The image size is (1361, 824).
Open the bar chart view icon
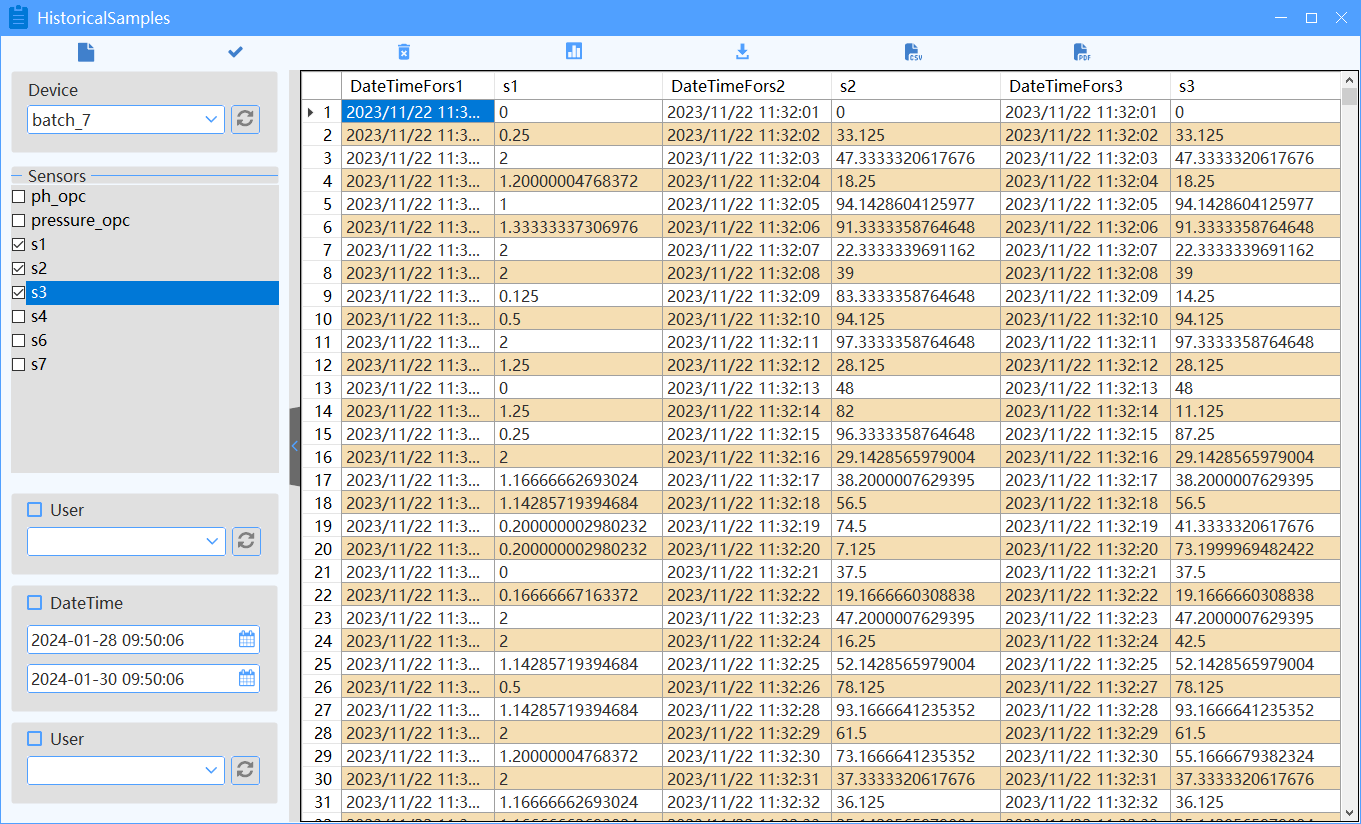(x=574, y=52)
